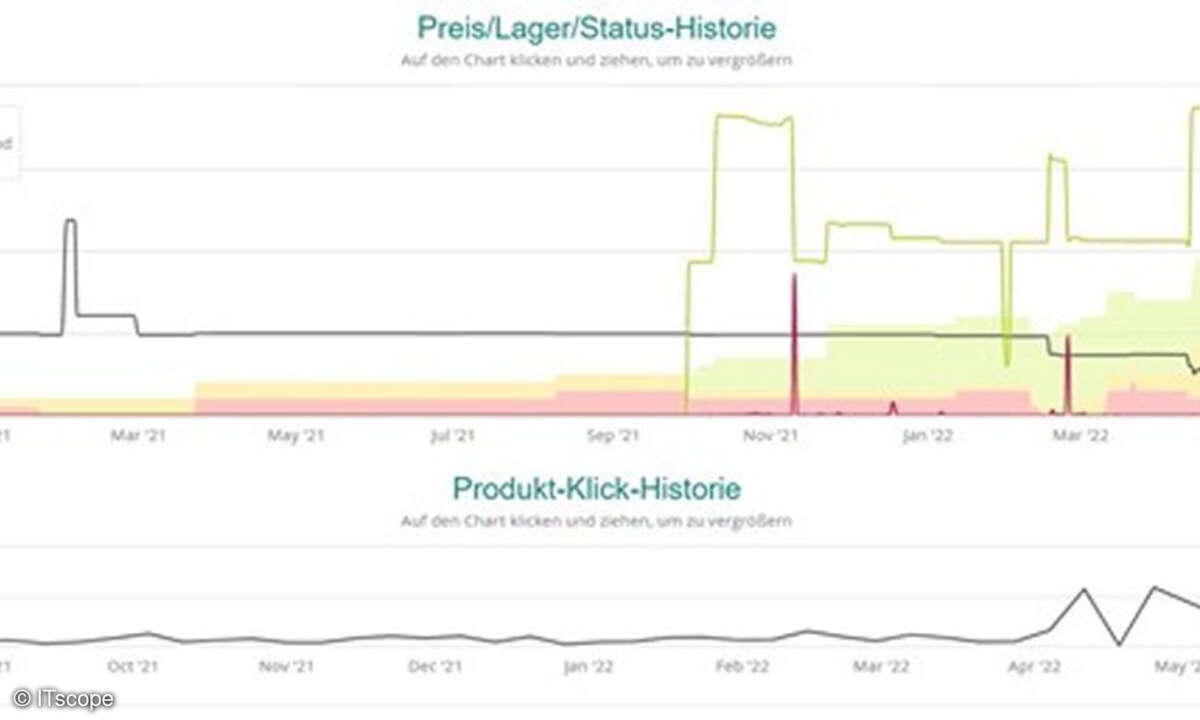Click the gray line peak before Mar '21
1200x720 pixels.
pos(70,222)
